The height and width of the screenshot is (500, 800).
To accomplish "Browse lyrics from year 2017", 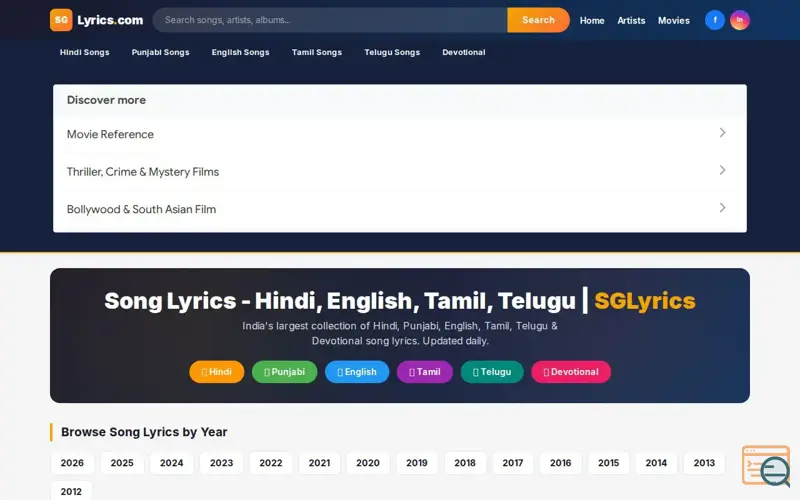I will coord(513,463).
